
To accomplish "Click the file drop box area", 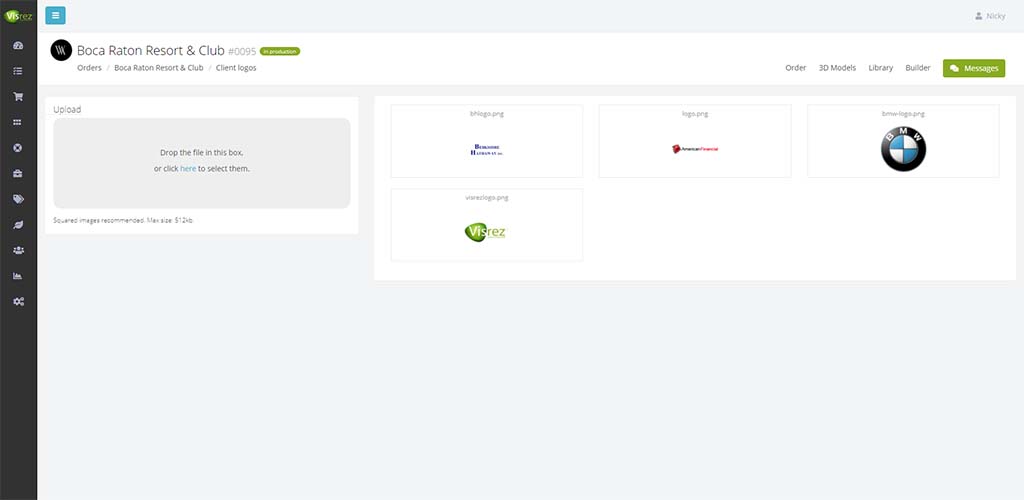I will tap(202, 163).
